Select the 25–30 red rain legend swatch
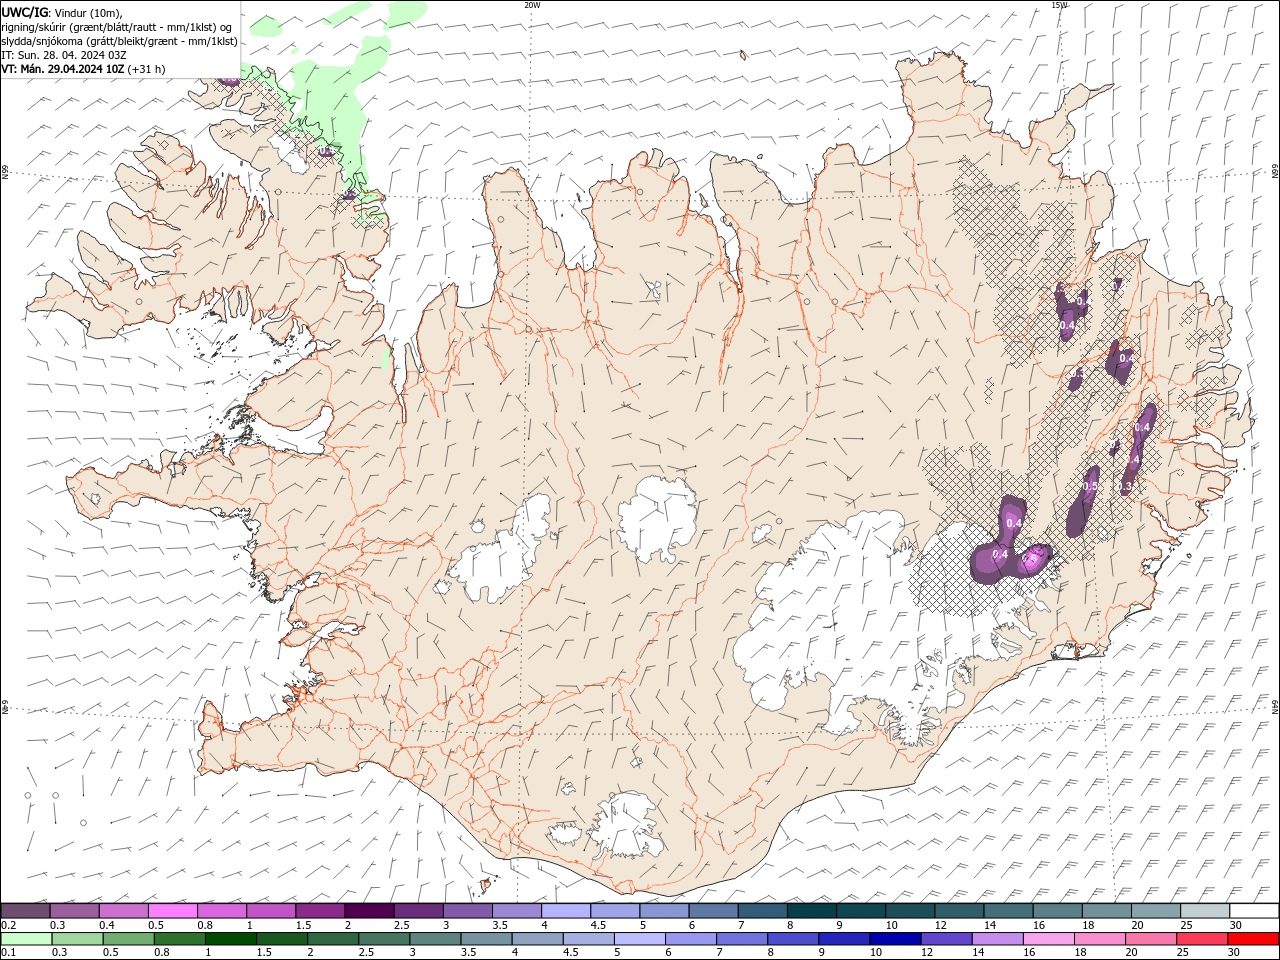The width and height of the screenshot is (1280, 960). 1201,939
